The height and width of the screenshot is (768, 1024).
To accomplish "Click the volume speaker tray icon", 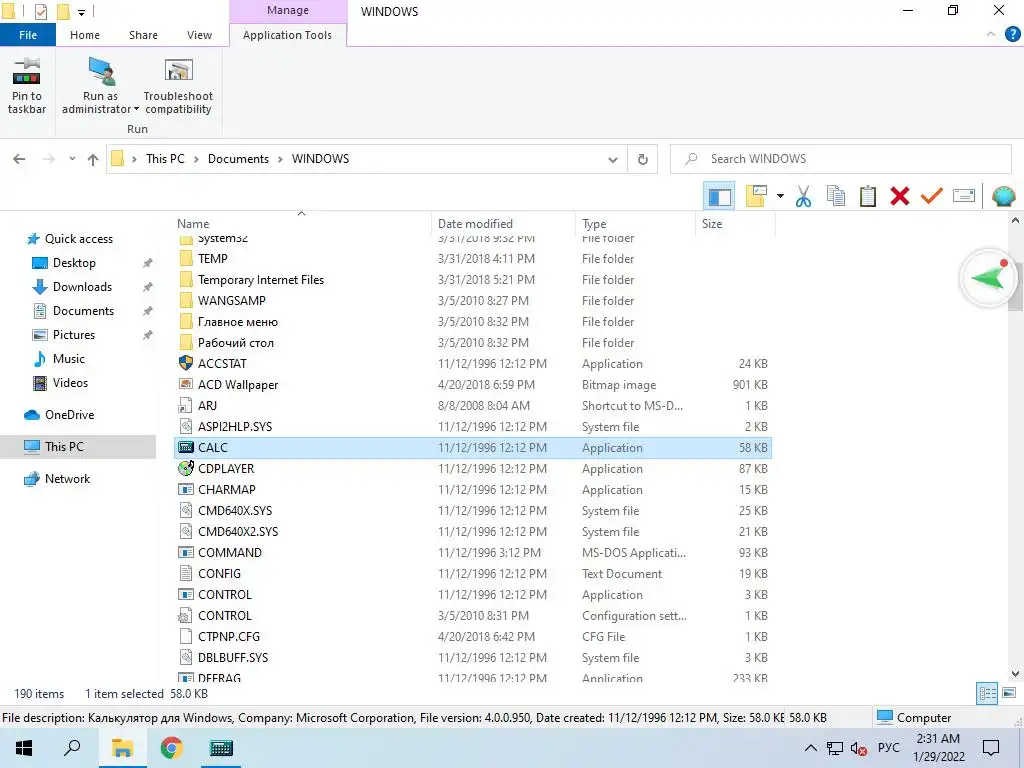I will tap(858, 748).
